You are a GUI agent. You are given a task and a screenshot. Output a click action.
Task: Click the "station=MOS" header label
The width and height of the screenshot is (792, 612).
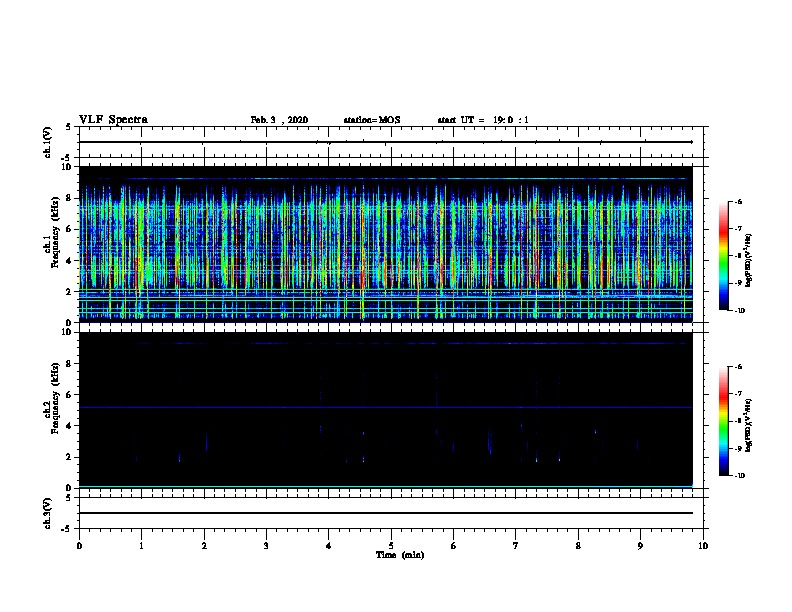pos(372,120)
